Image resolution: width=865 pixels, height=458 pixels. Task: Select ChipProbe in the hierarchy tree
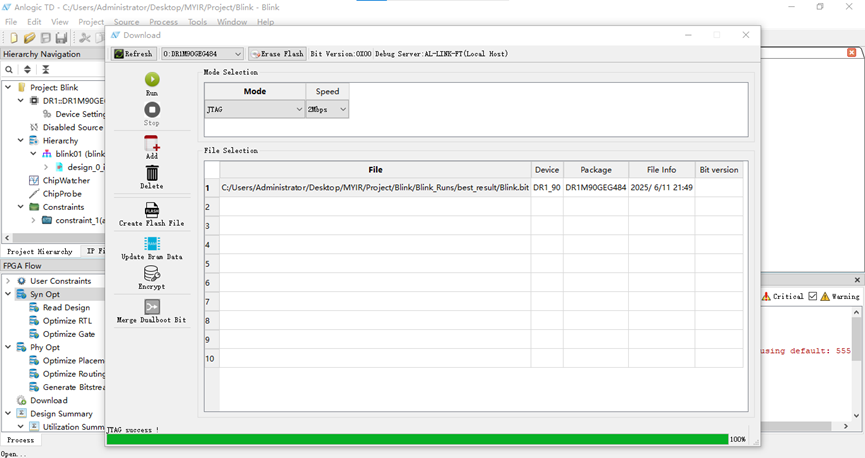62,194
